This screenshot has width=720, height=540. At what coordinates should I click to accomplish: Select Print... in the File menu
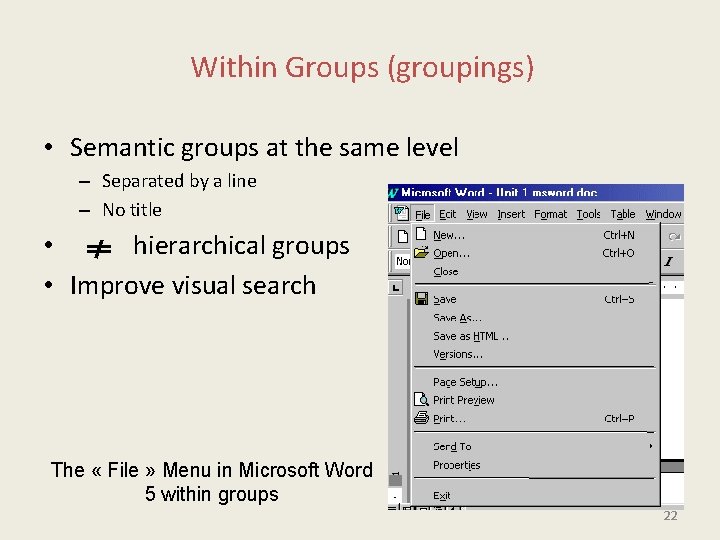535,419
